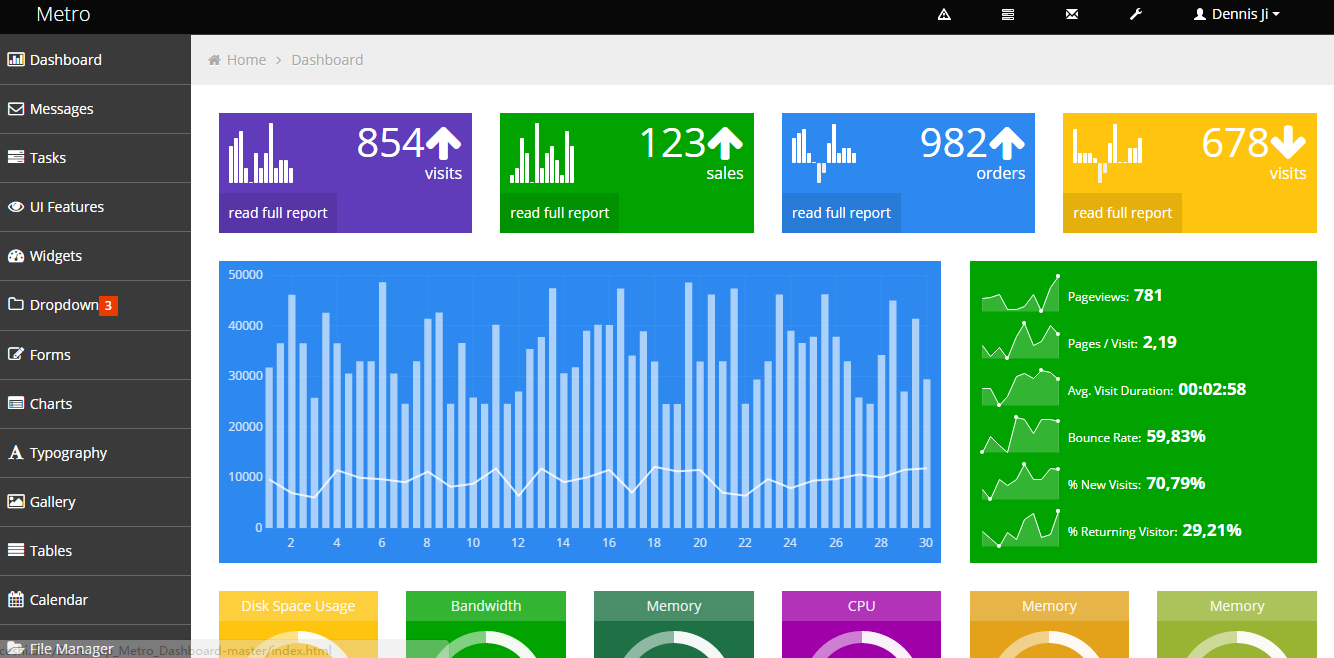
Task: Click the Calendar sidebar icon
Action: tap(16, 599)
